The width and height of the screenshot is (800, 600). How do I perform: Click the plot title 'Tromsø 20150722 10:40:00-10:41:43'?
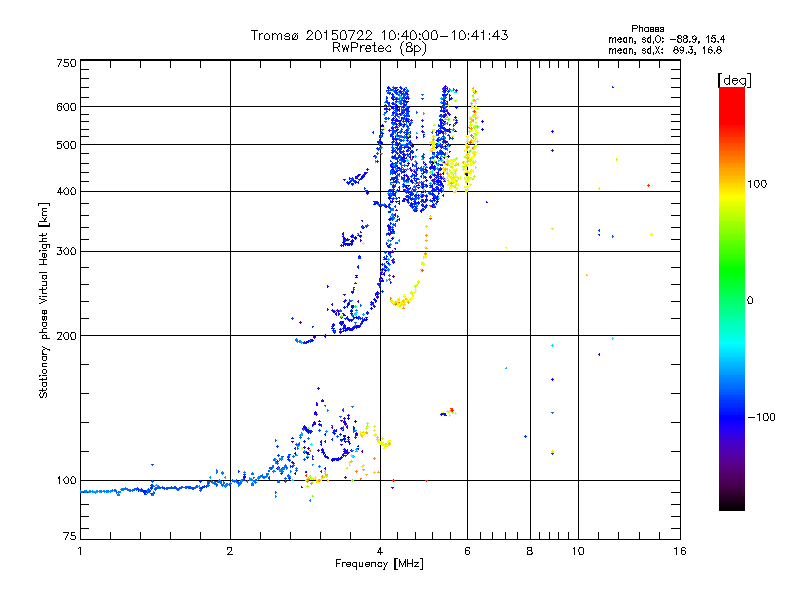(x=379, y=35)
